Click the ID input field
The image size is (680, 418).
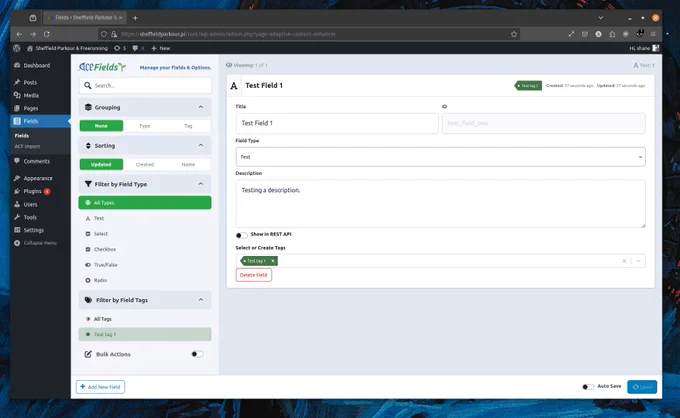[x=543, y=123]
